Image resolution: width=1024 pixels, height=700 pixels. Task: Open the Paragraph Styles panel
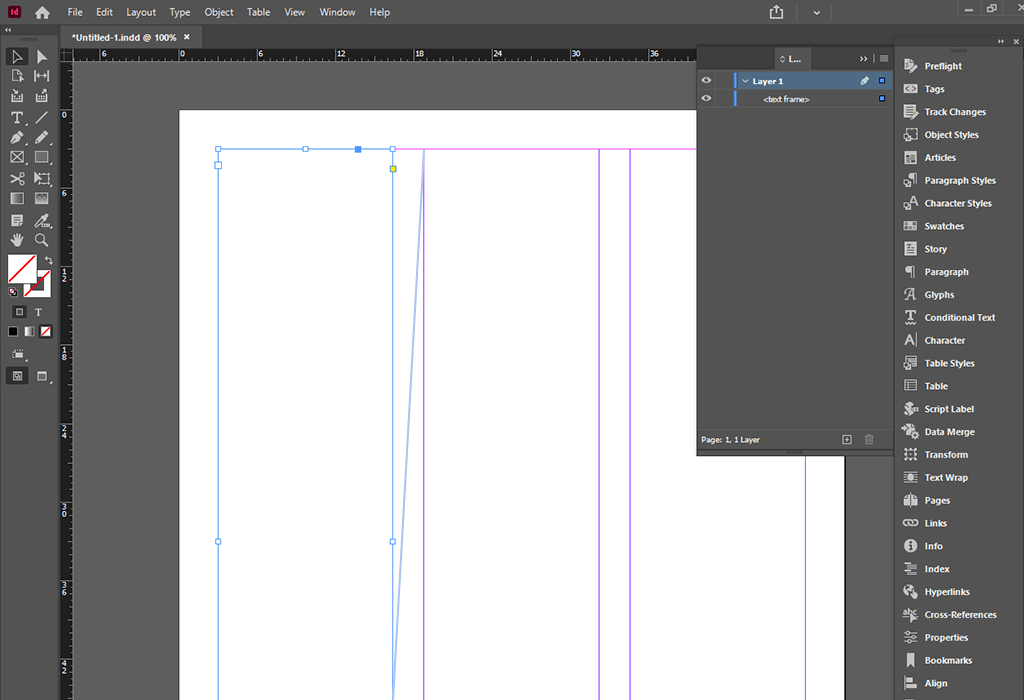click(959, 181)
